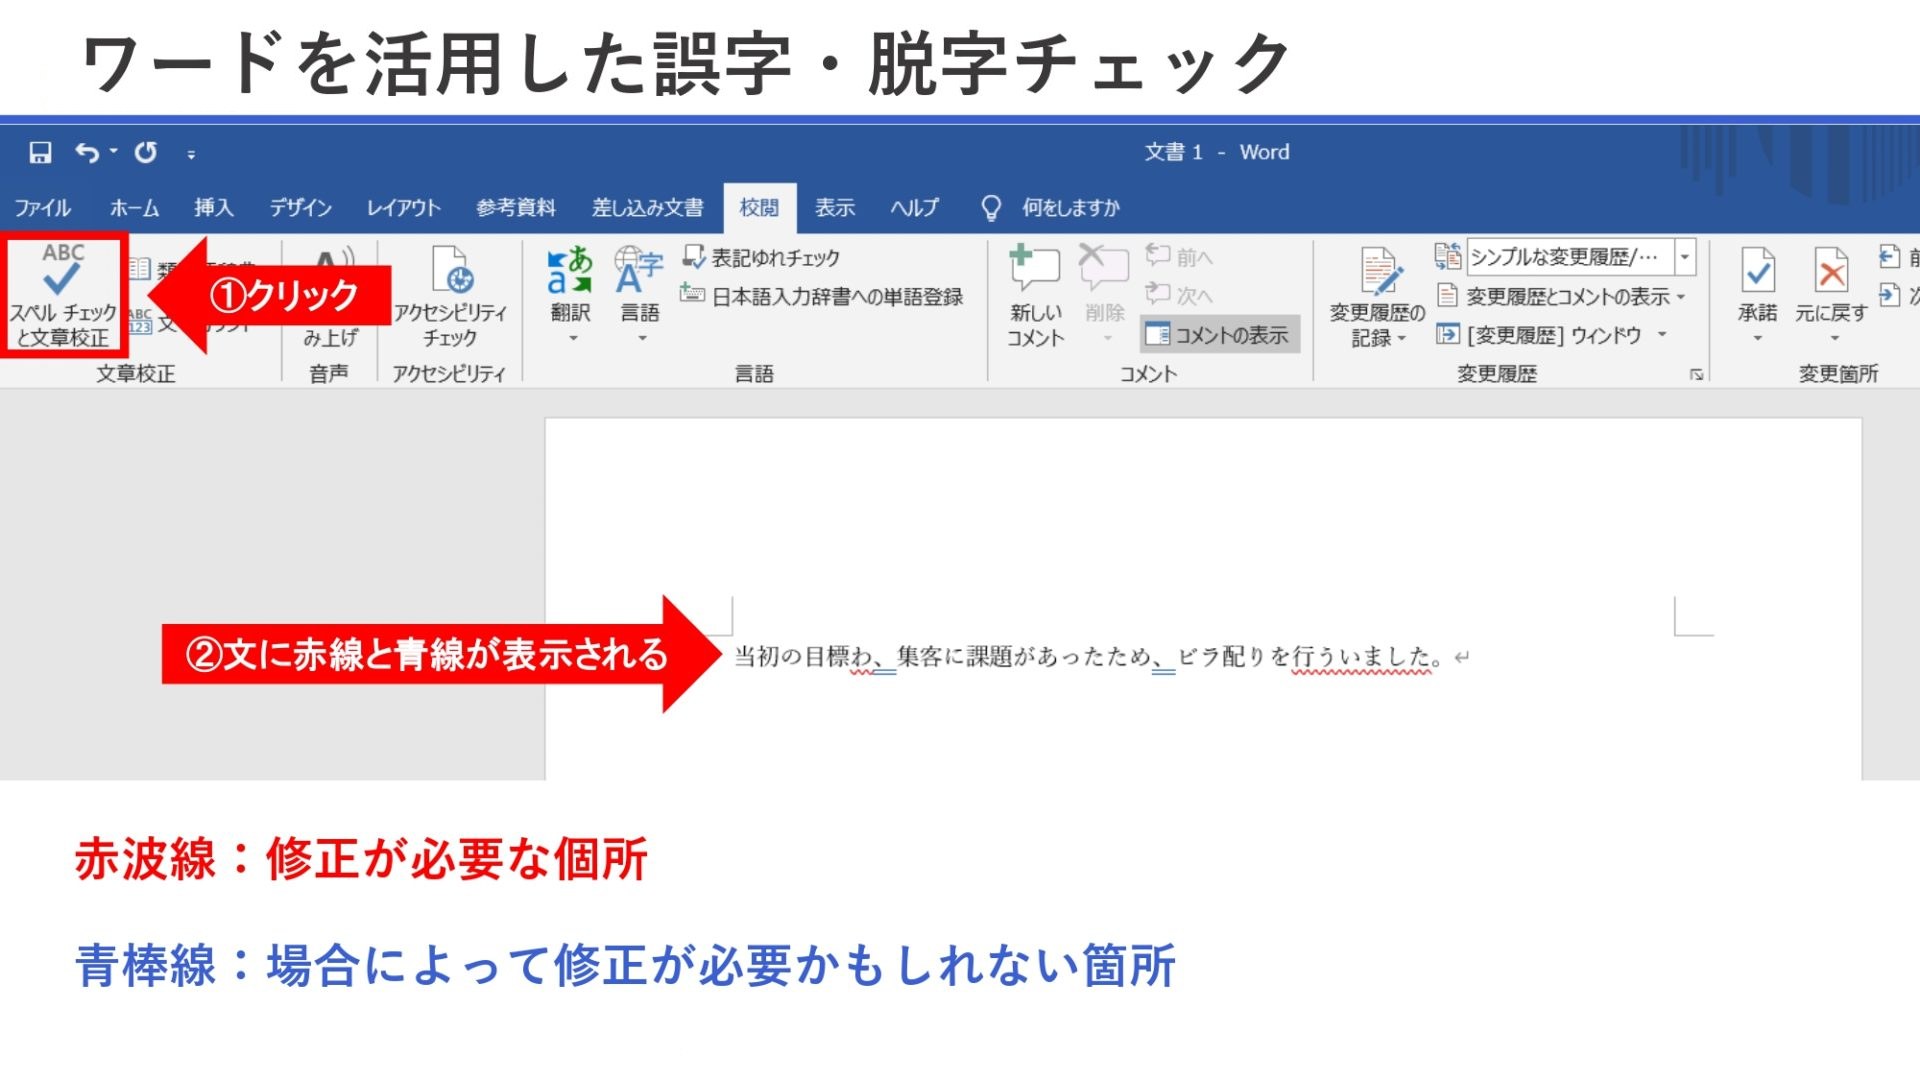The image size is (1920, 1080).
Task: Click the text 当初の目標わ in document
Action: (x=803, y=657)
